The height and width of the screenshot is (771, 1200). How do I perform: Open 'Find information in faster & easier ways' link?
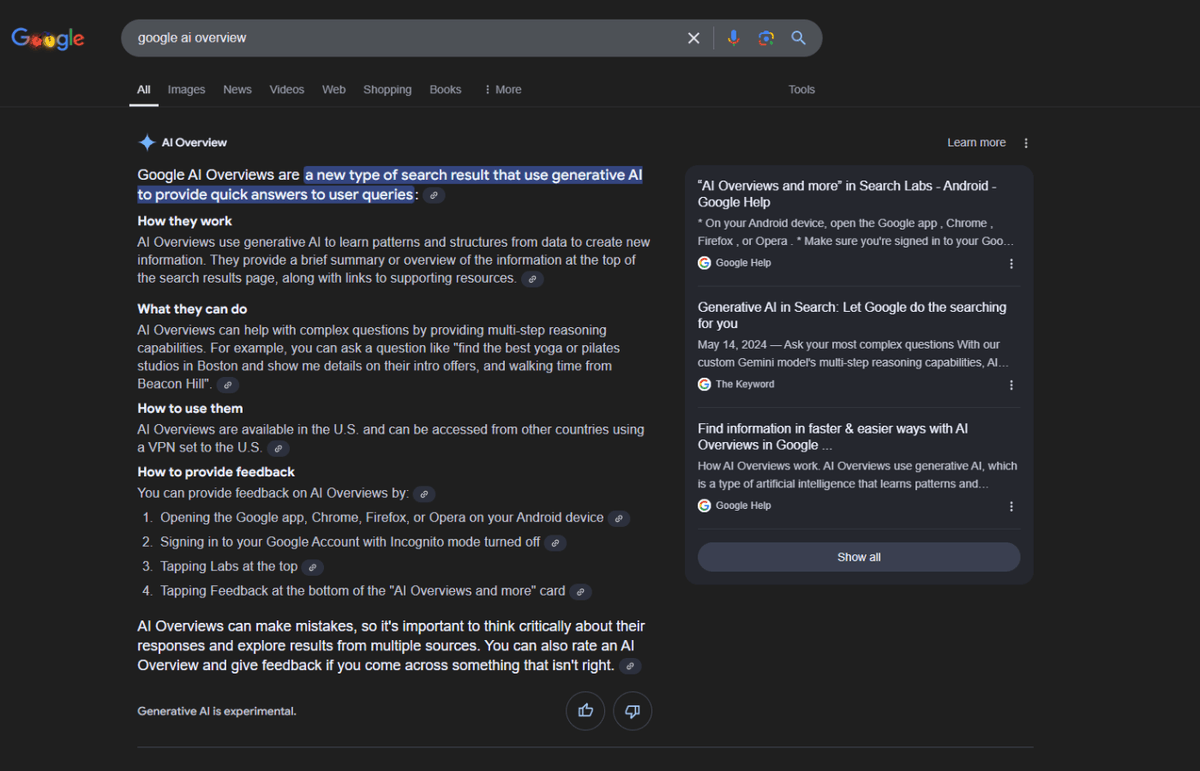coord(833,437)
